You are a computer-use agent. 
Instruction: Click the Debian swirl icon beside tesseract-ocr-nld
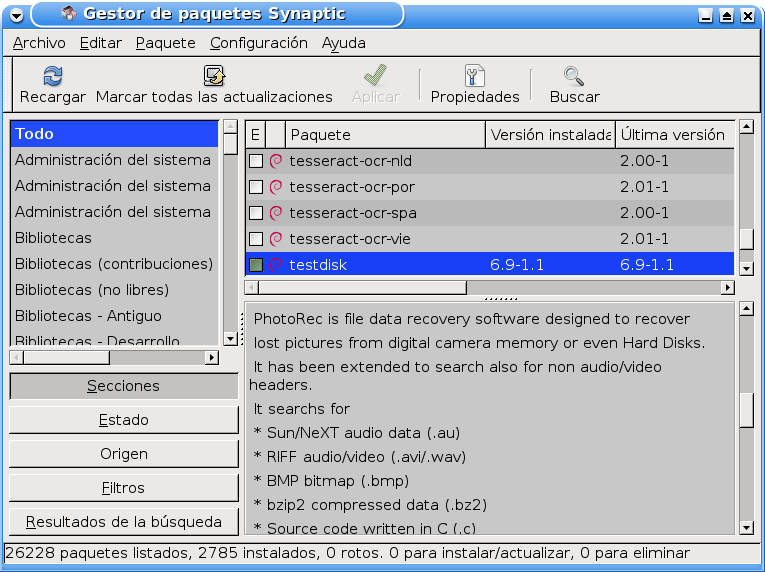276,161
